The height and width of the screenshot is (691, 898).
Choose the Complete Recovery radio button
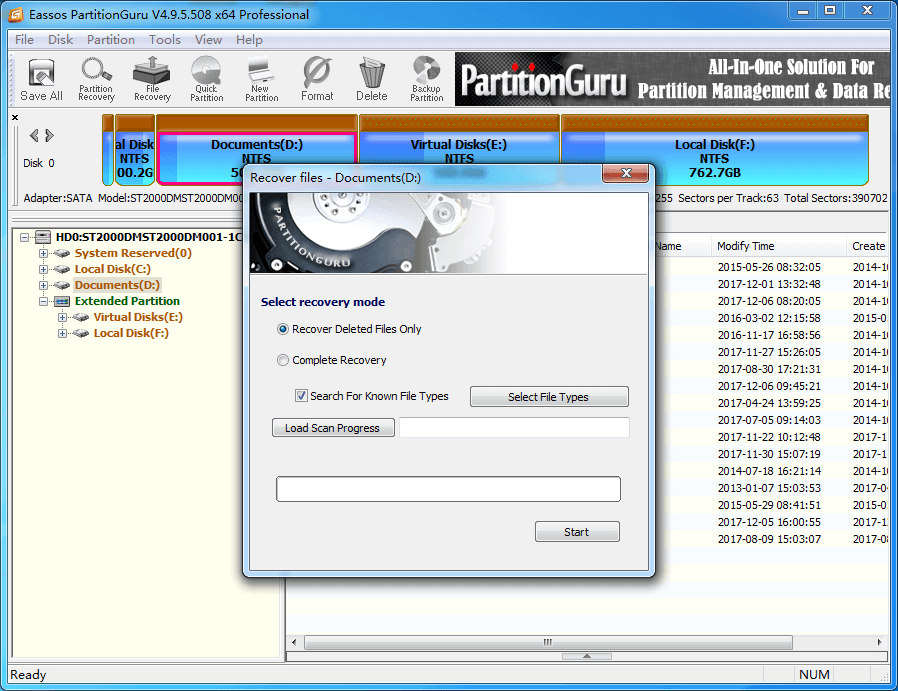point(283,360)
